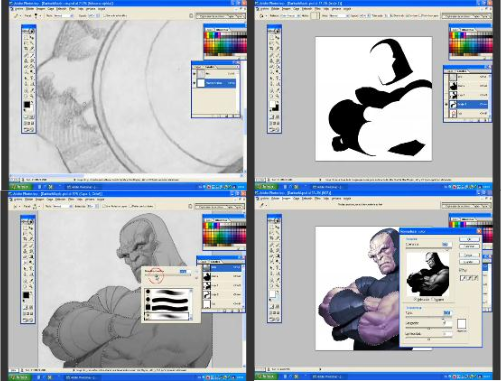
Task: Hide the highlighted layer in the silhouette window
Action: pyautogui.click(x=446, y=104)
